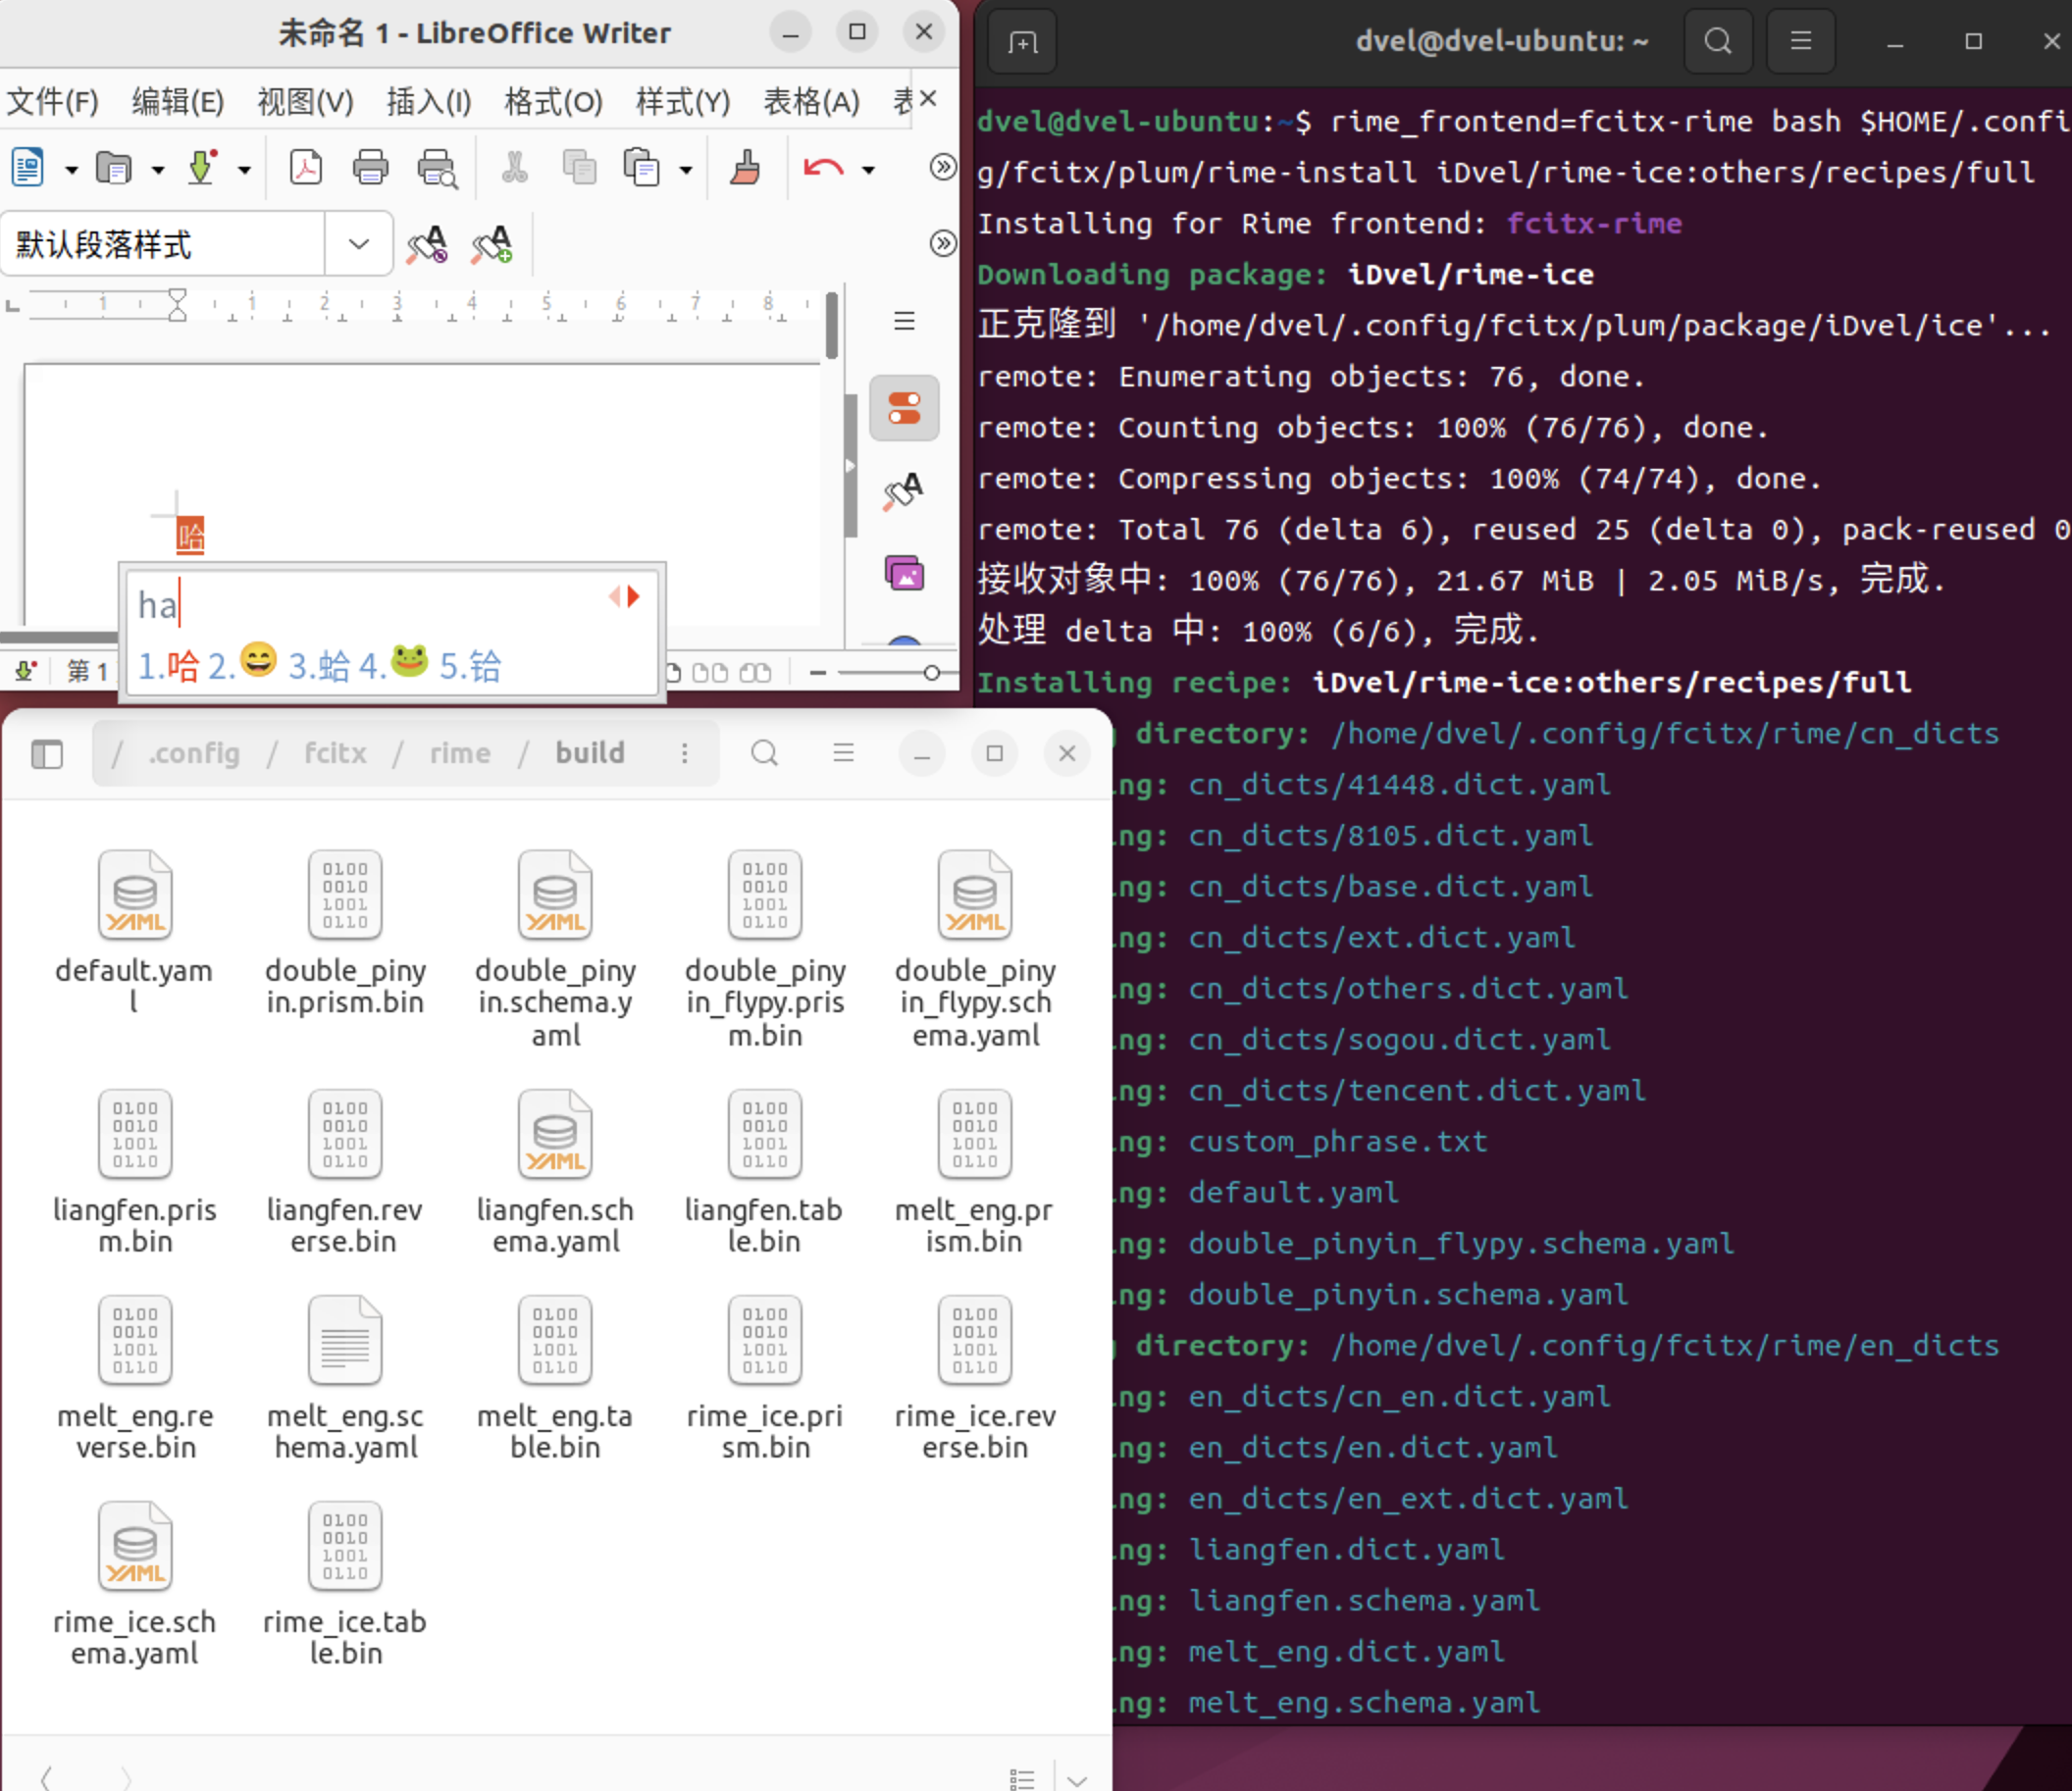Open the 插入(I) menu

428,101
